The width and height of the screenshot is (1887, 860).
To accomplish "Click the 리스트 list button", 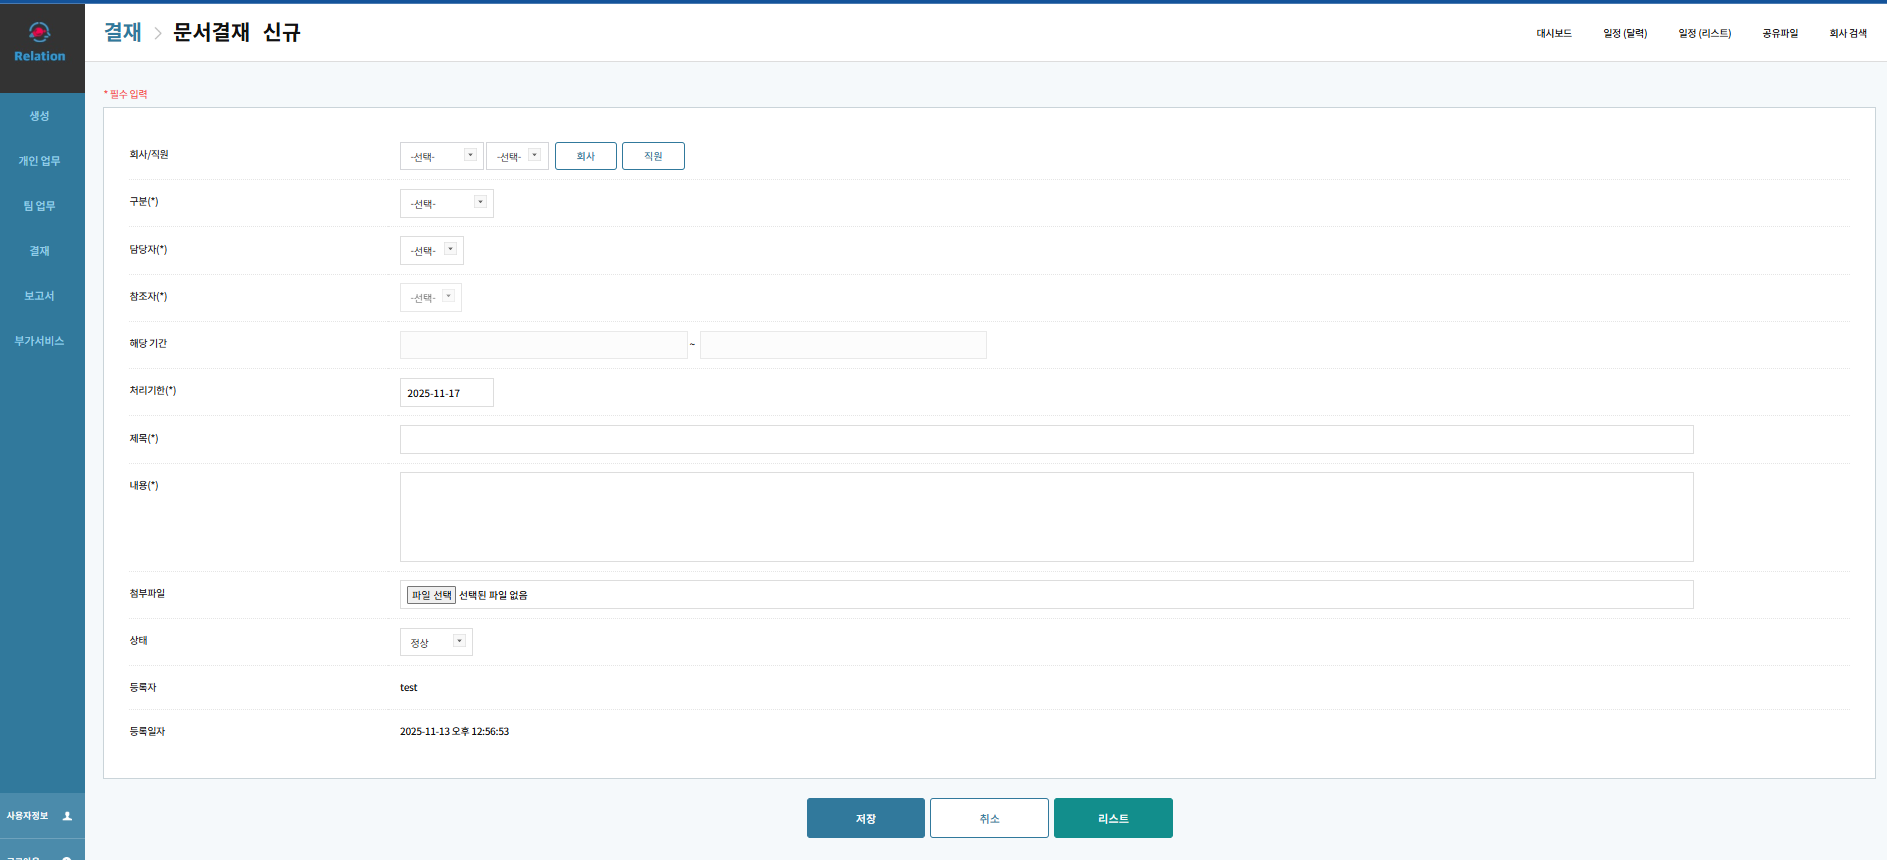I will [1113, 818].
